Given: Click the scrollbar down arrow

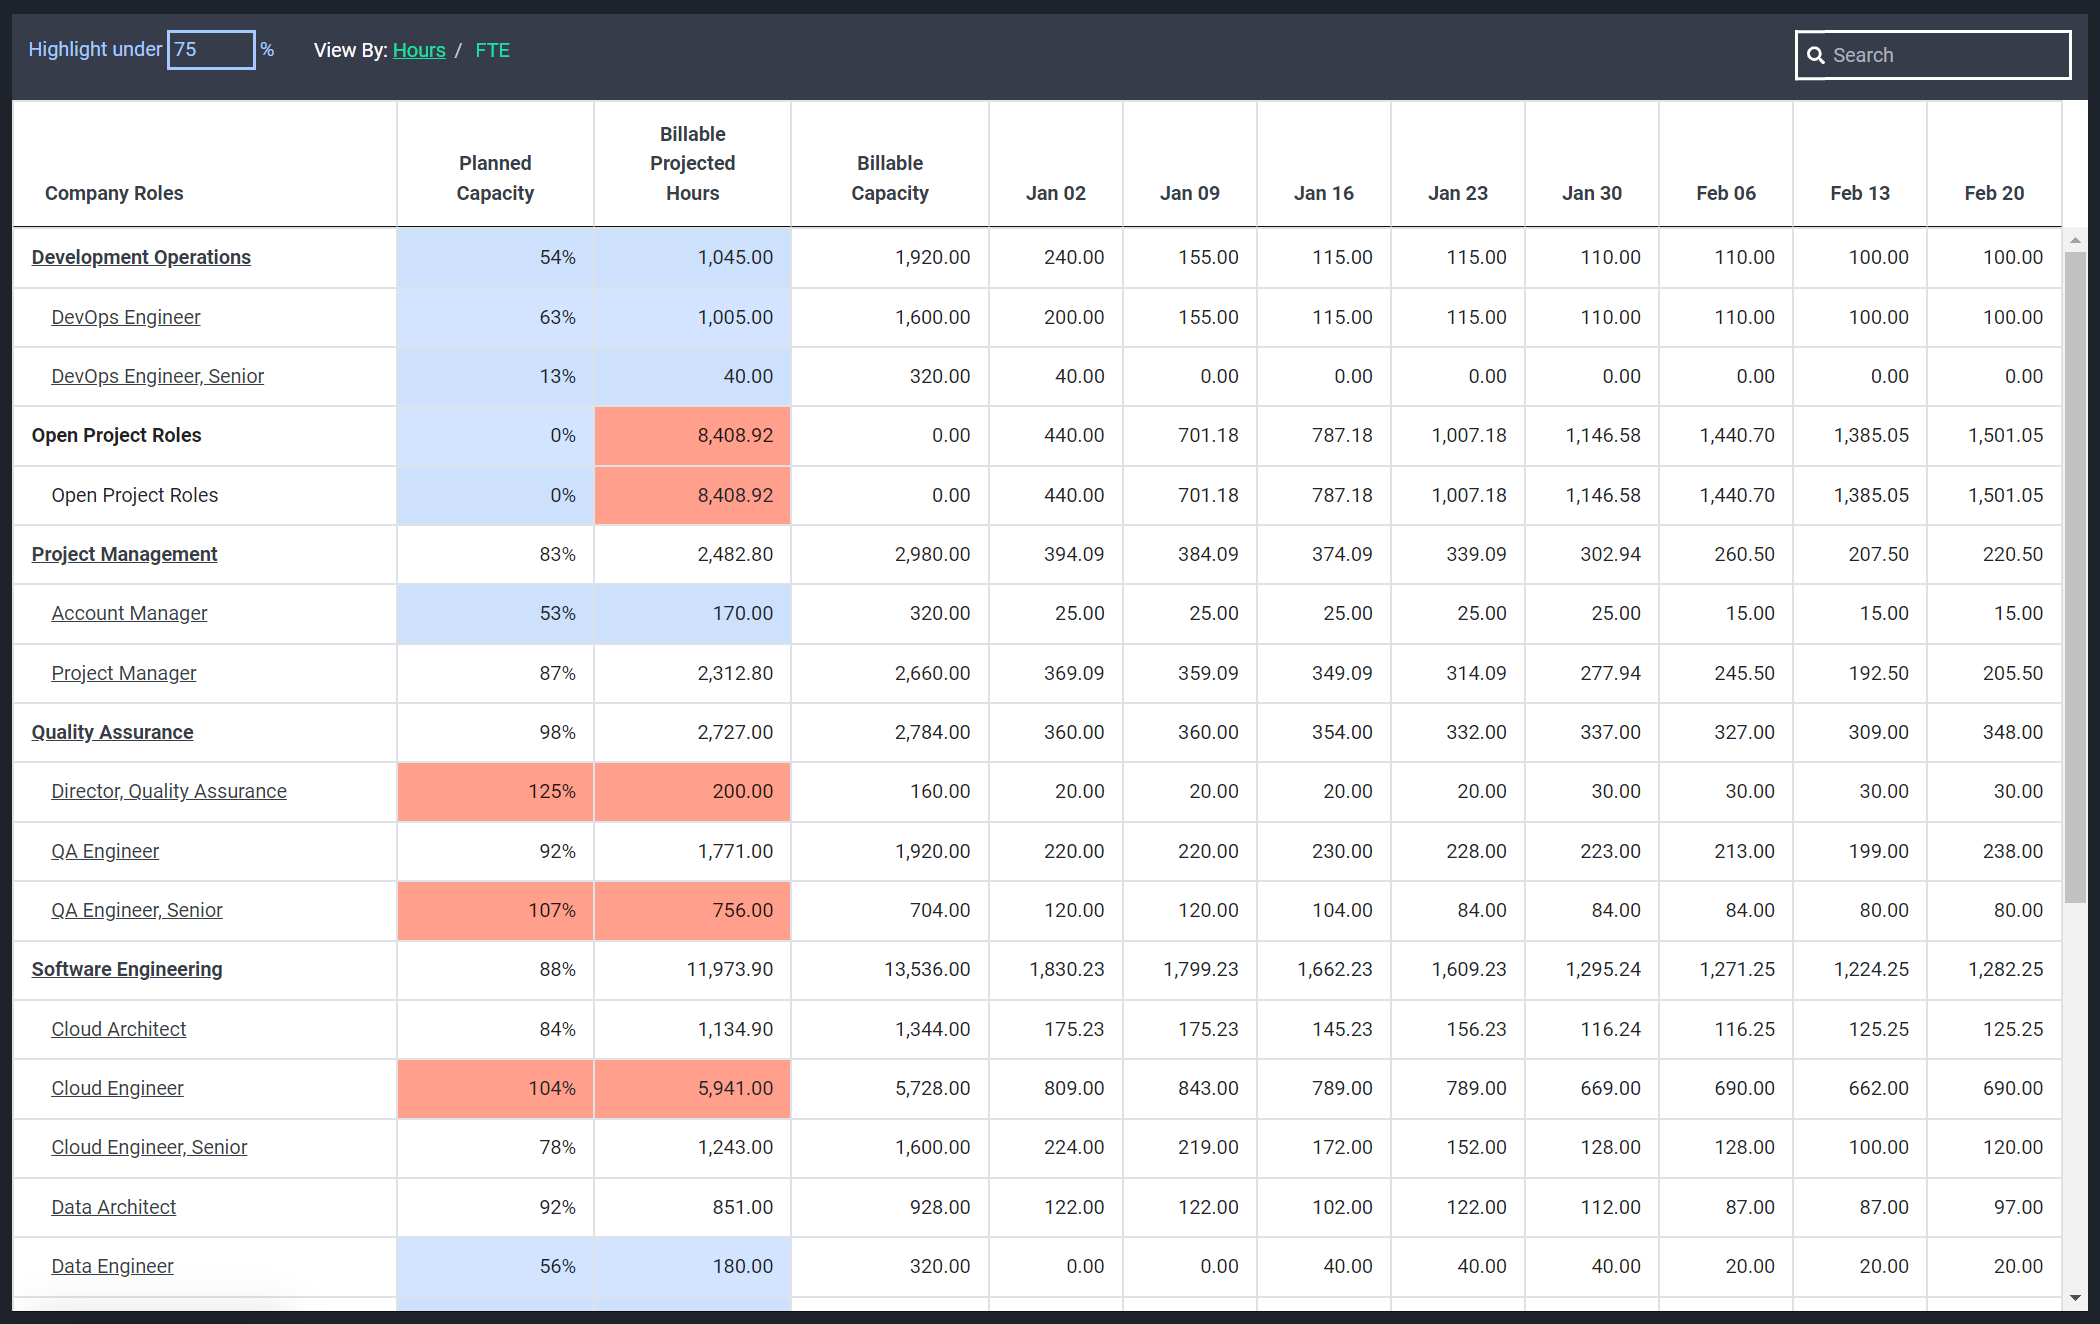Looking at the screenshot, I should (x=2075, y=1298).
